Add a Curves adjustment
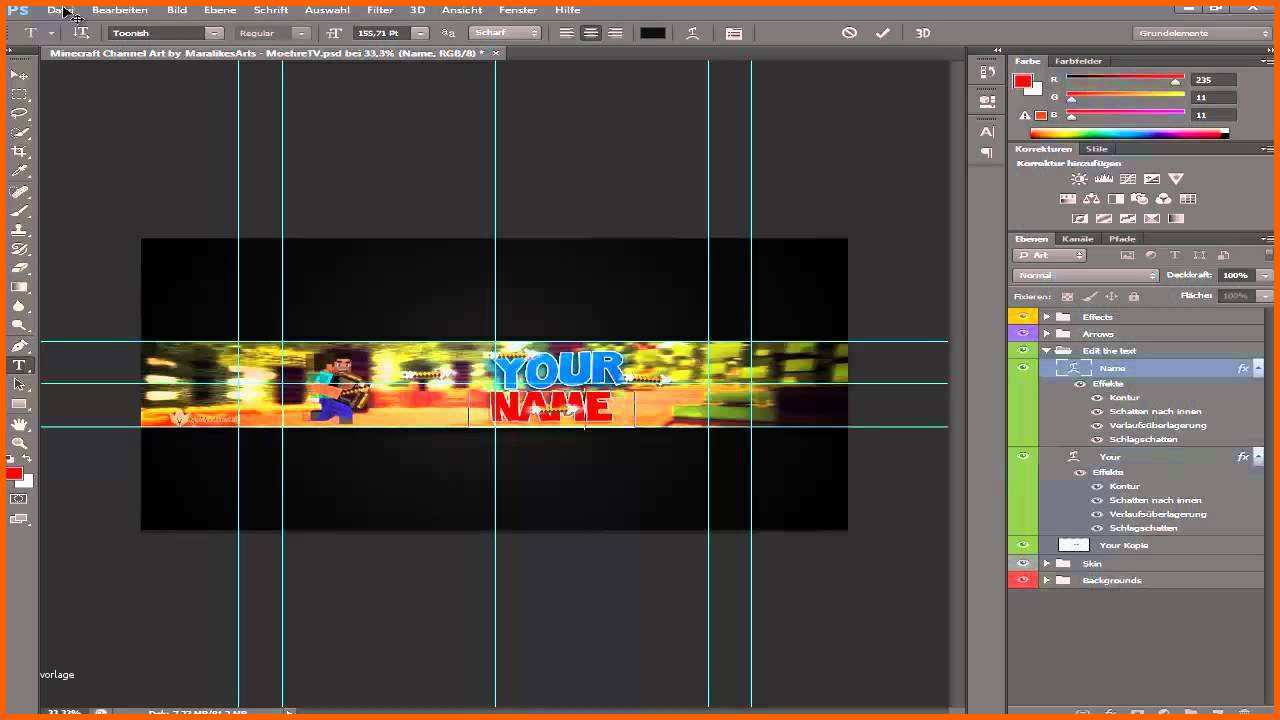 [x=1127, y=179]
